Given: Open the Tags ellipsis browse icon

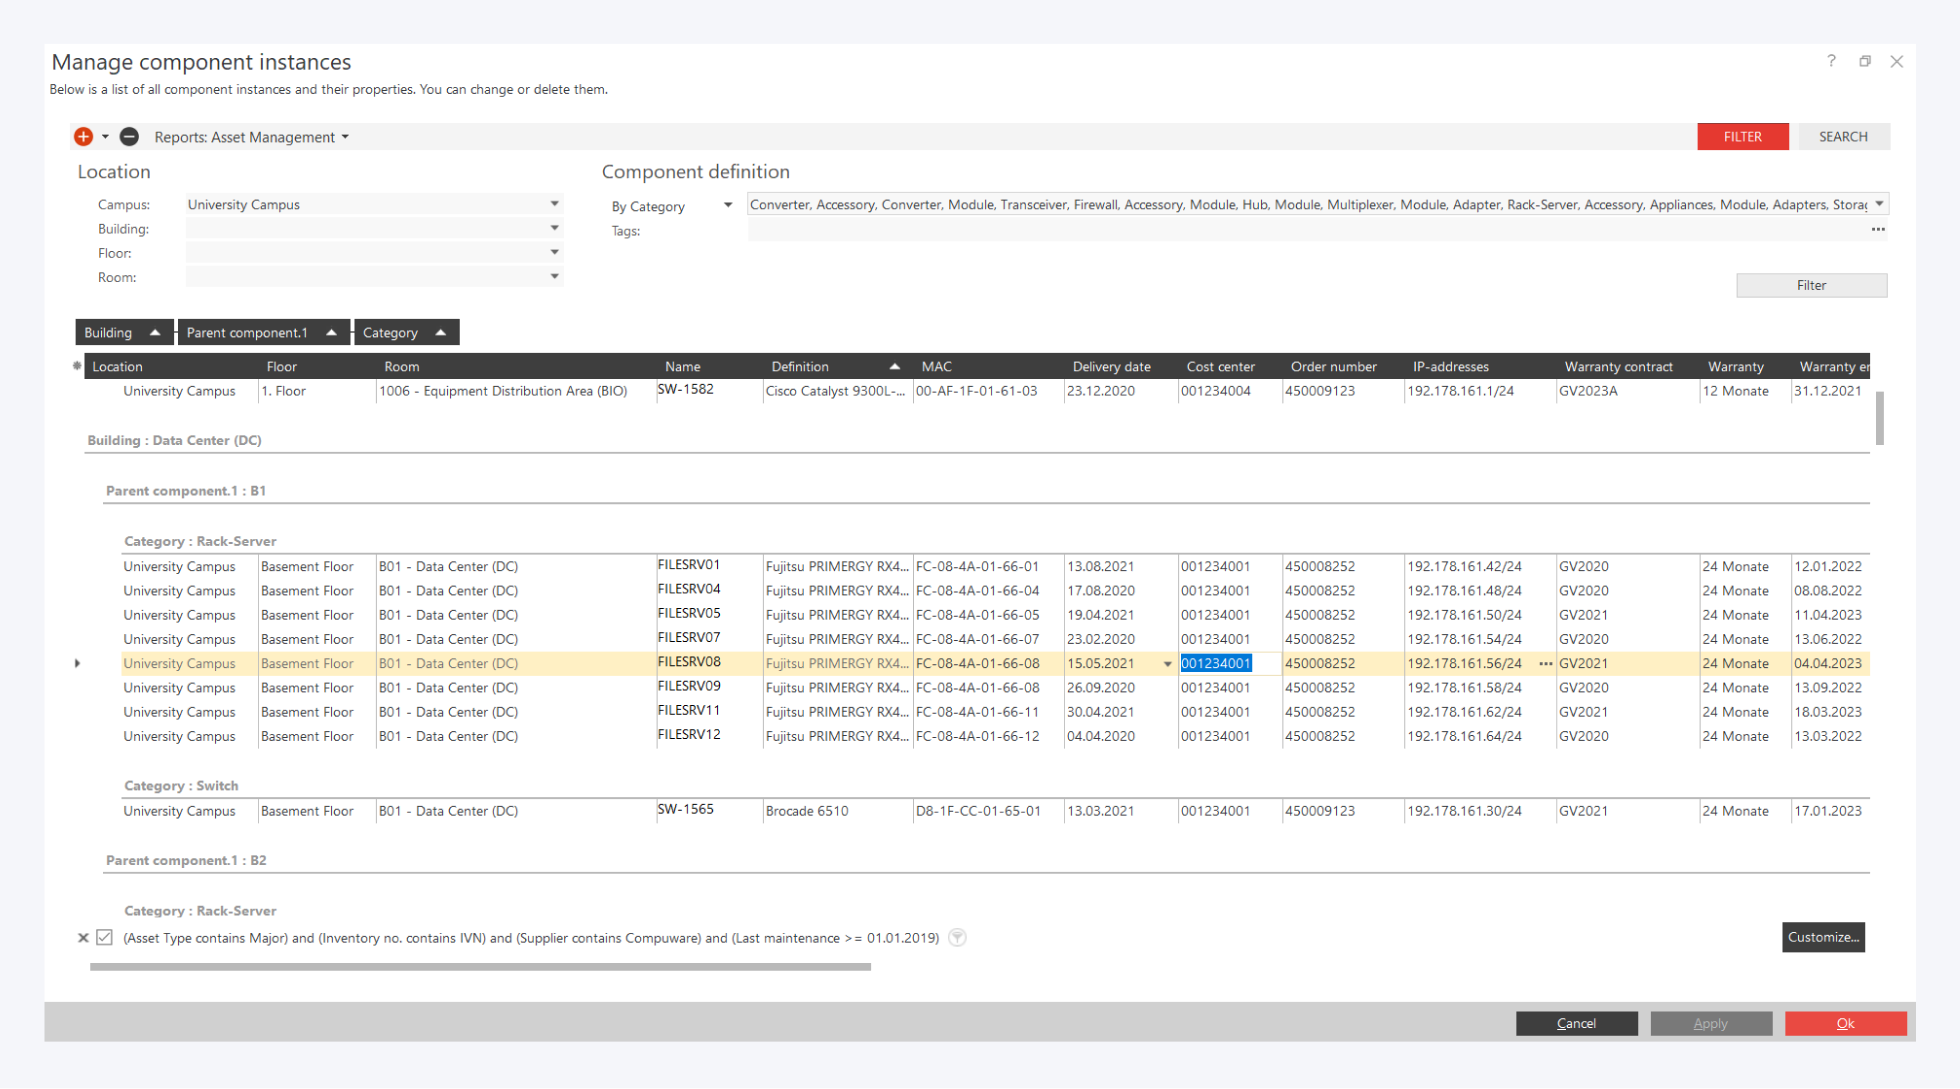Looking at the screenshot, I should pyautogui.click(x=1878, y=230).
